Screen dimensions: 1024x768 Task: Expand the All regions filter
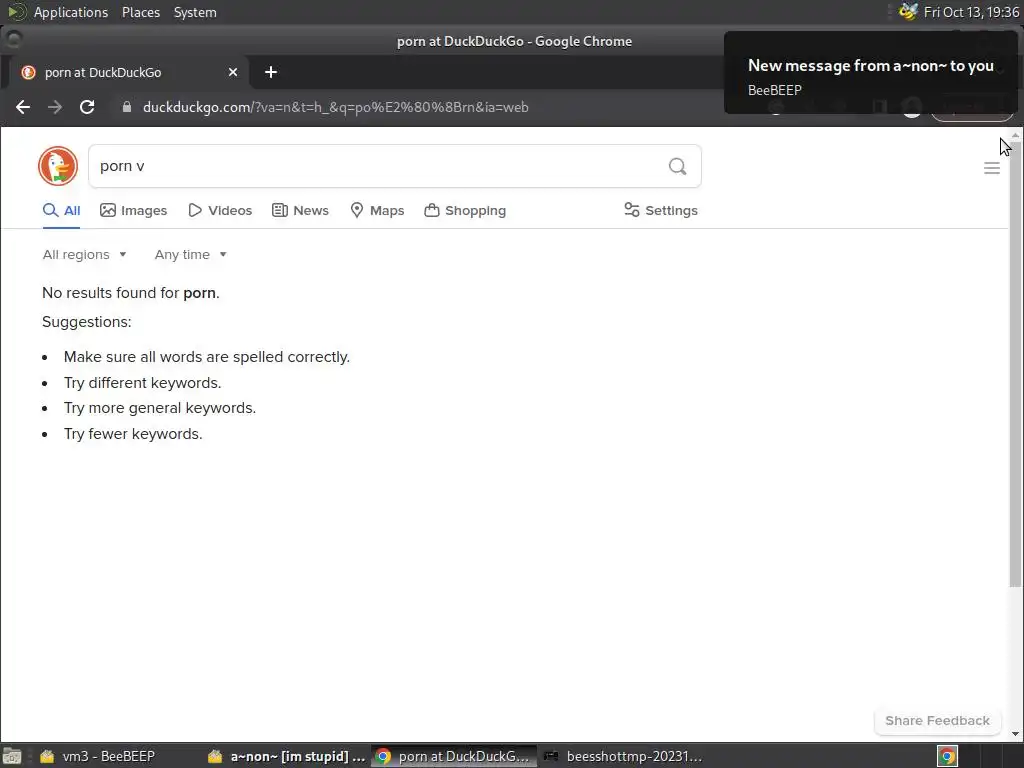84,255
